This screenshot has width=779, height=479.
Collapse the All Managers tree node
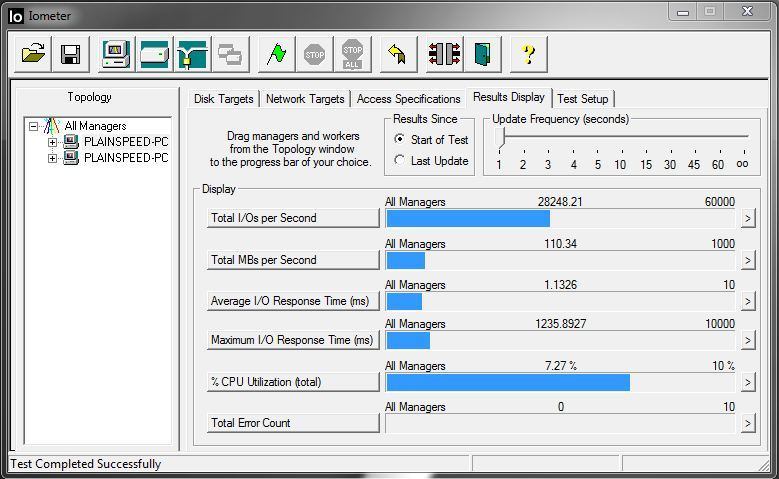click(33, 126)
